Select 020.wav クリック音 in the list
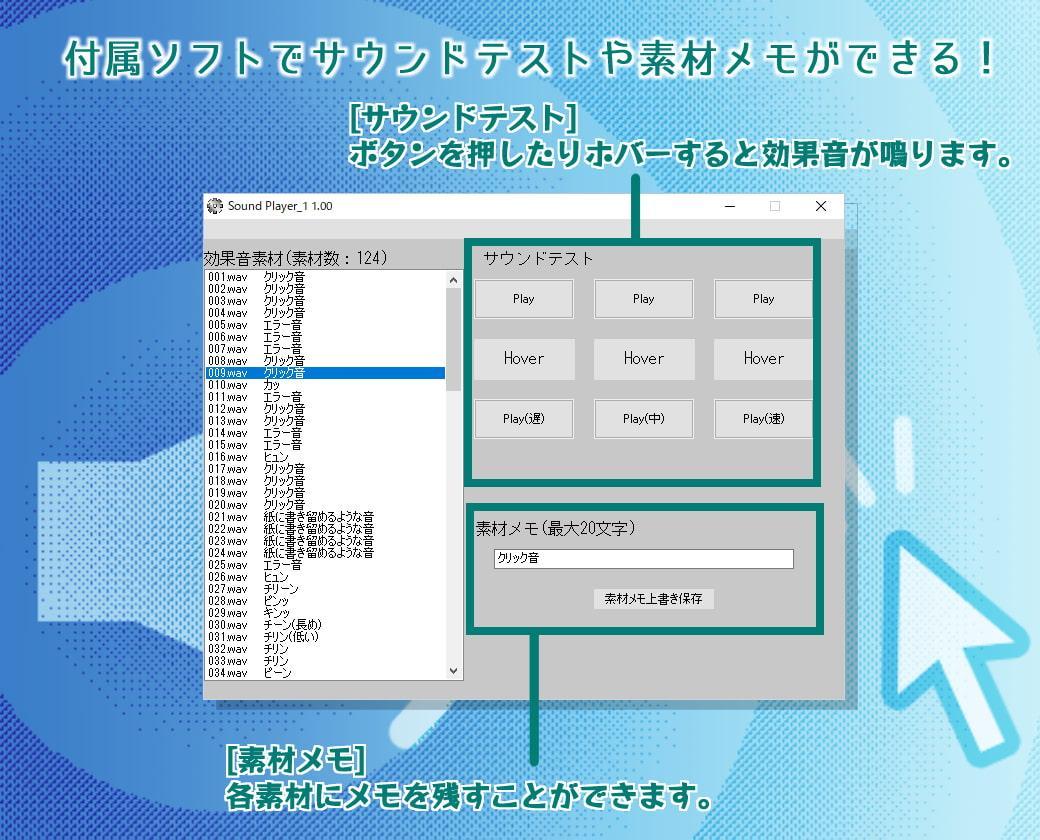Image resolution: width=1040 pixels, height=840 pixels. click(x=325, y=504)
